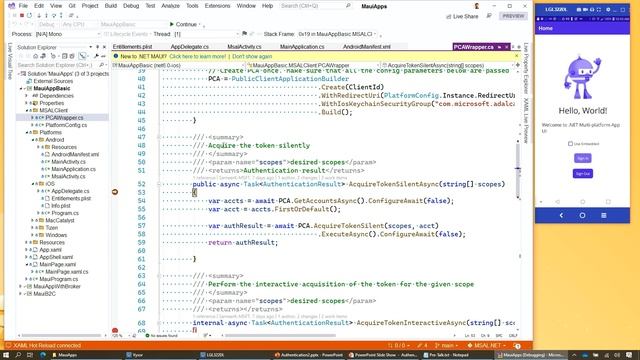Click Solution Explorer properties wrench icon
Image resolution: width=640 pixels, height=360 pixels.
click(96, 56)
